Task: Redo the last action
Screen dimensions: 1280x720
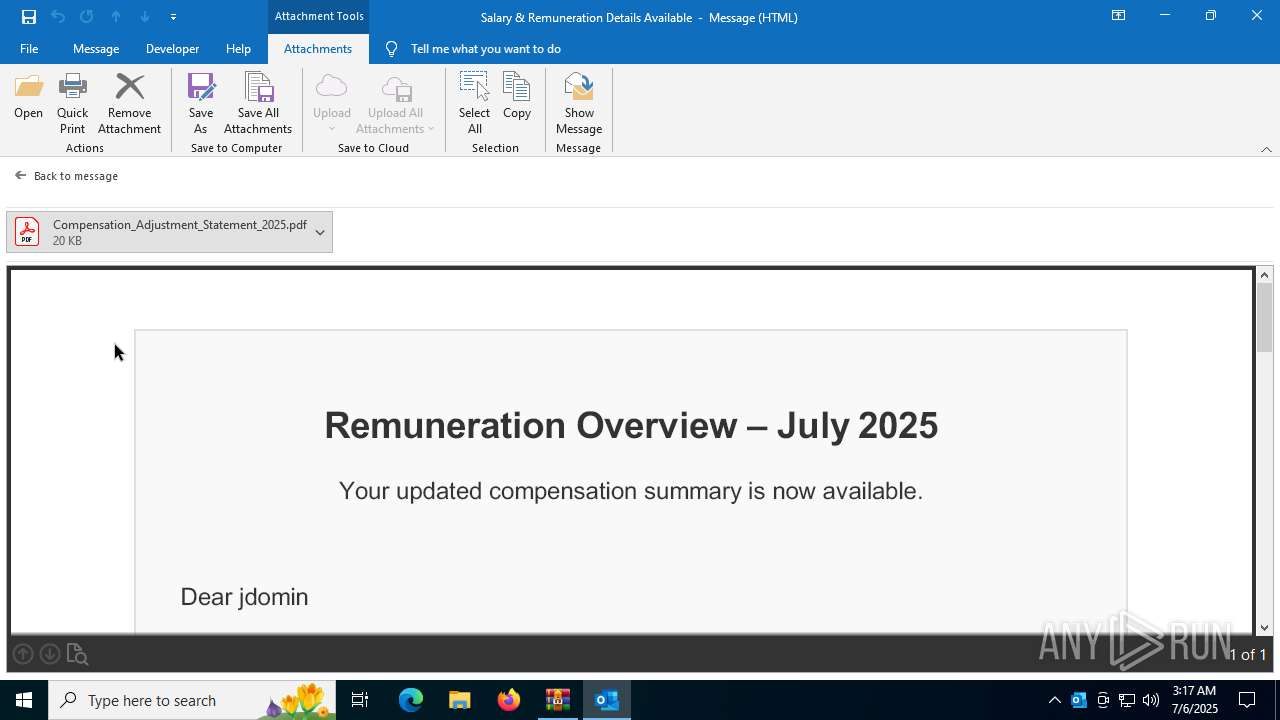Action: coord(87,17)
